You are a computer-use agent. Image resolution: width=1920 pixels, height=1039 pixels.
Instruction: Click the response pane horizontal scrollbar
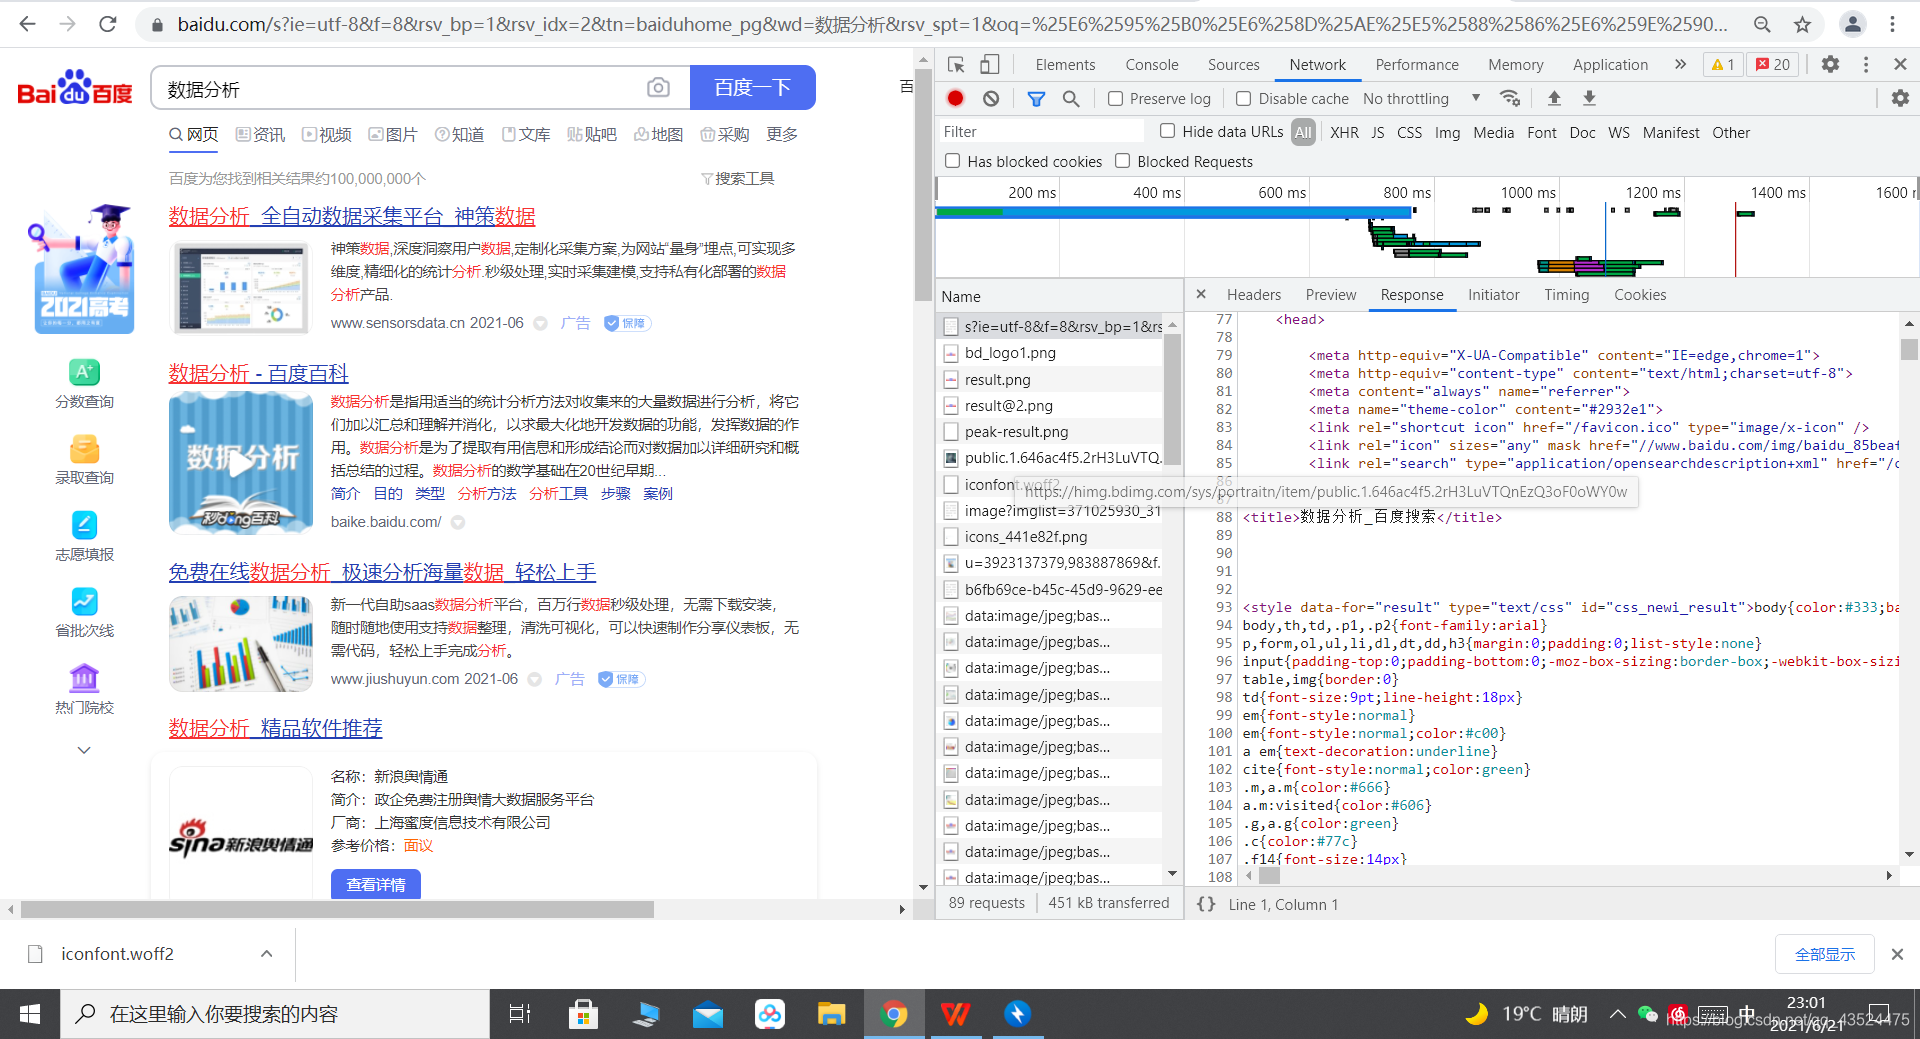point(1269,876)
